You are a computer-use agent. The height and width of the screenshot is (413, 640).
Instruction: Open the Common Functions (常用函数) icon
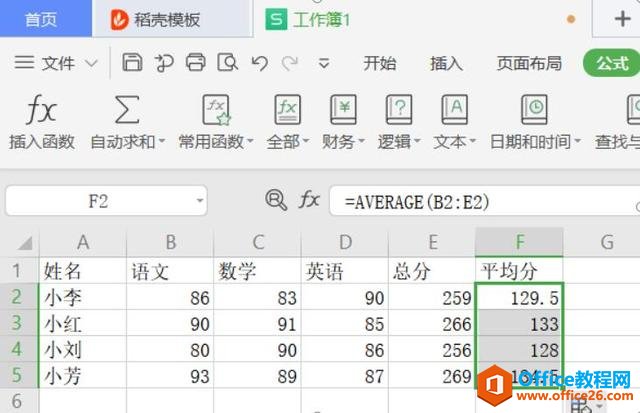click(x=216, y=110)
